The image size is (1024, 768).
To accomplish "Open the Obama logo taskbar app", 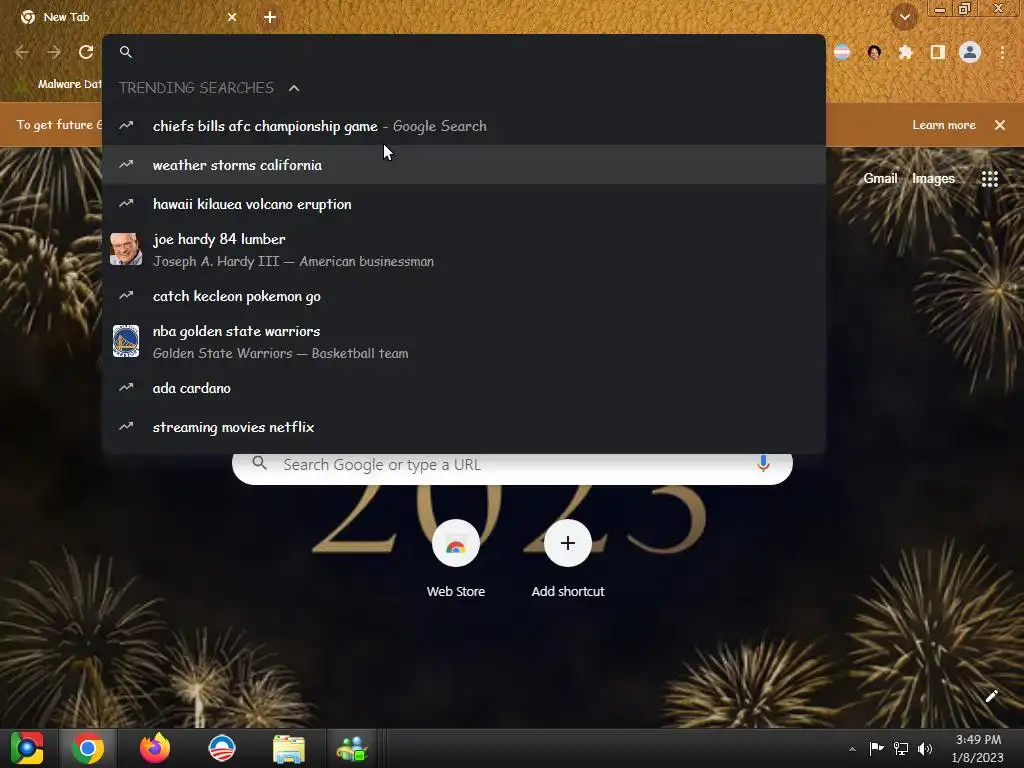I will (222, 748).
